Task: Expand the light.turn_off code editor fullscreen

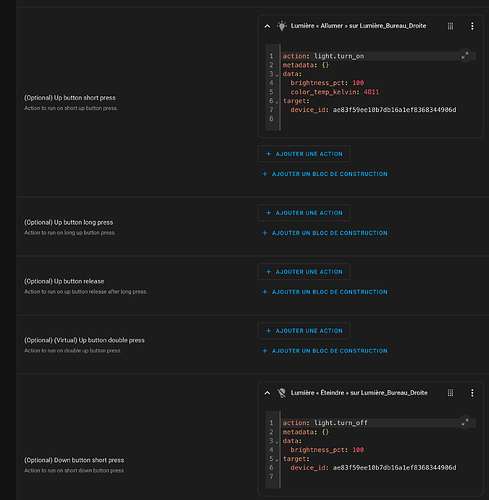Action: (x=465, y=422)
